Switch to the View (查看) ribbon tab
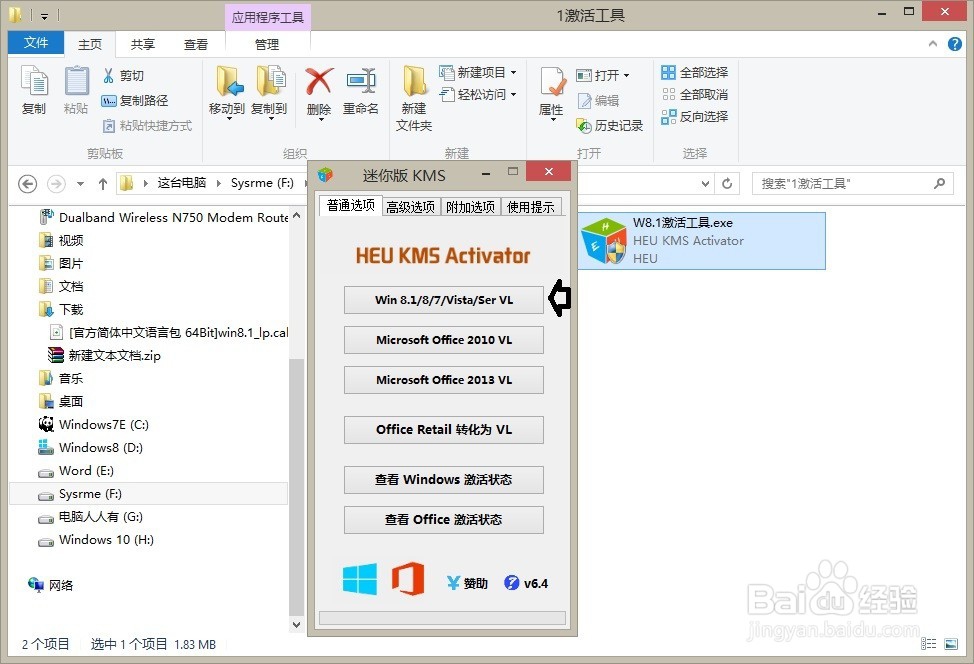The image size is (974, 664). (196, 44)
